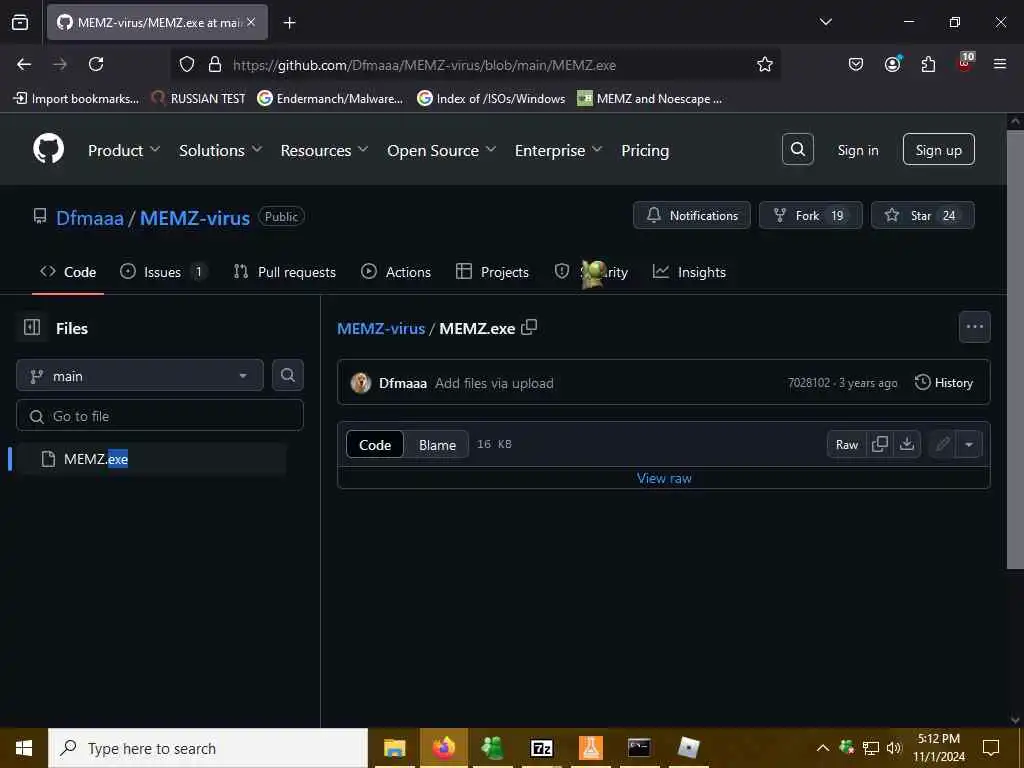Expand the Solutions navigation dropdown
The width and height of the screenshot is (1024, 768).
pyautogui.click(x=221, y=150)
